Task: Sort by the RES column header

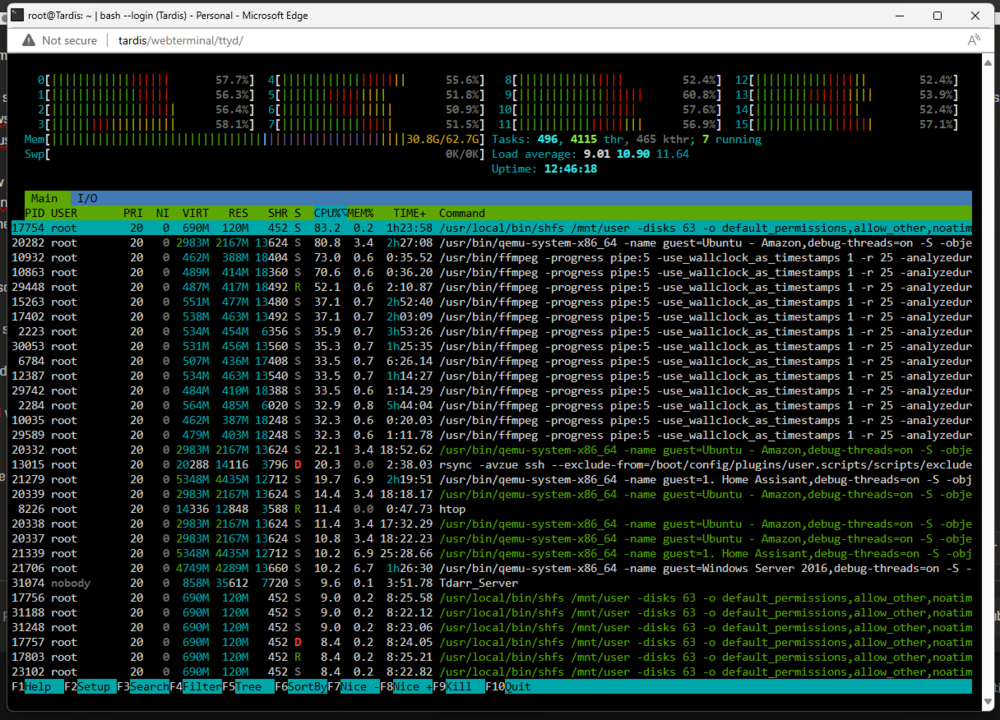Action: 239,213
